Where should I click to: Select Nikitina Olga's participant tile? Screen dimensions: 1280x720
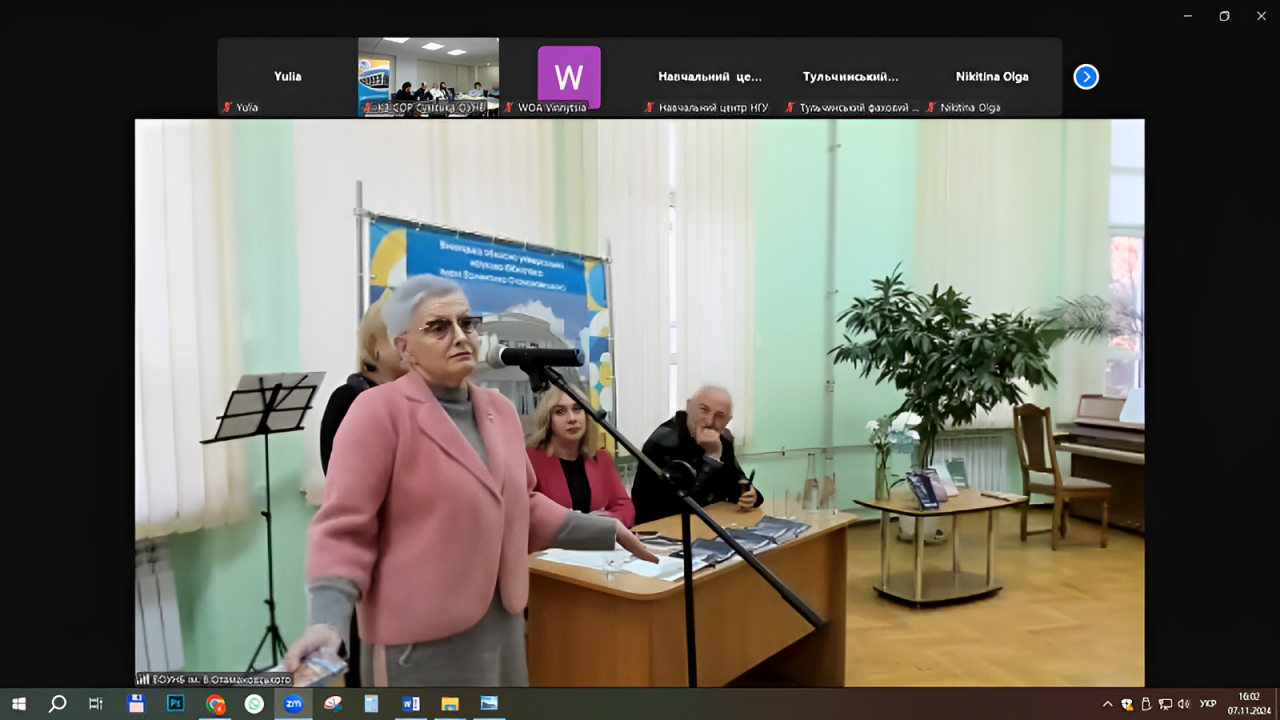point(991,77)
